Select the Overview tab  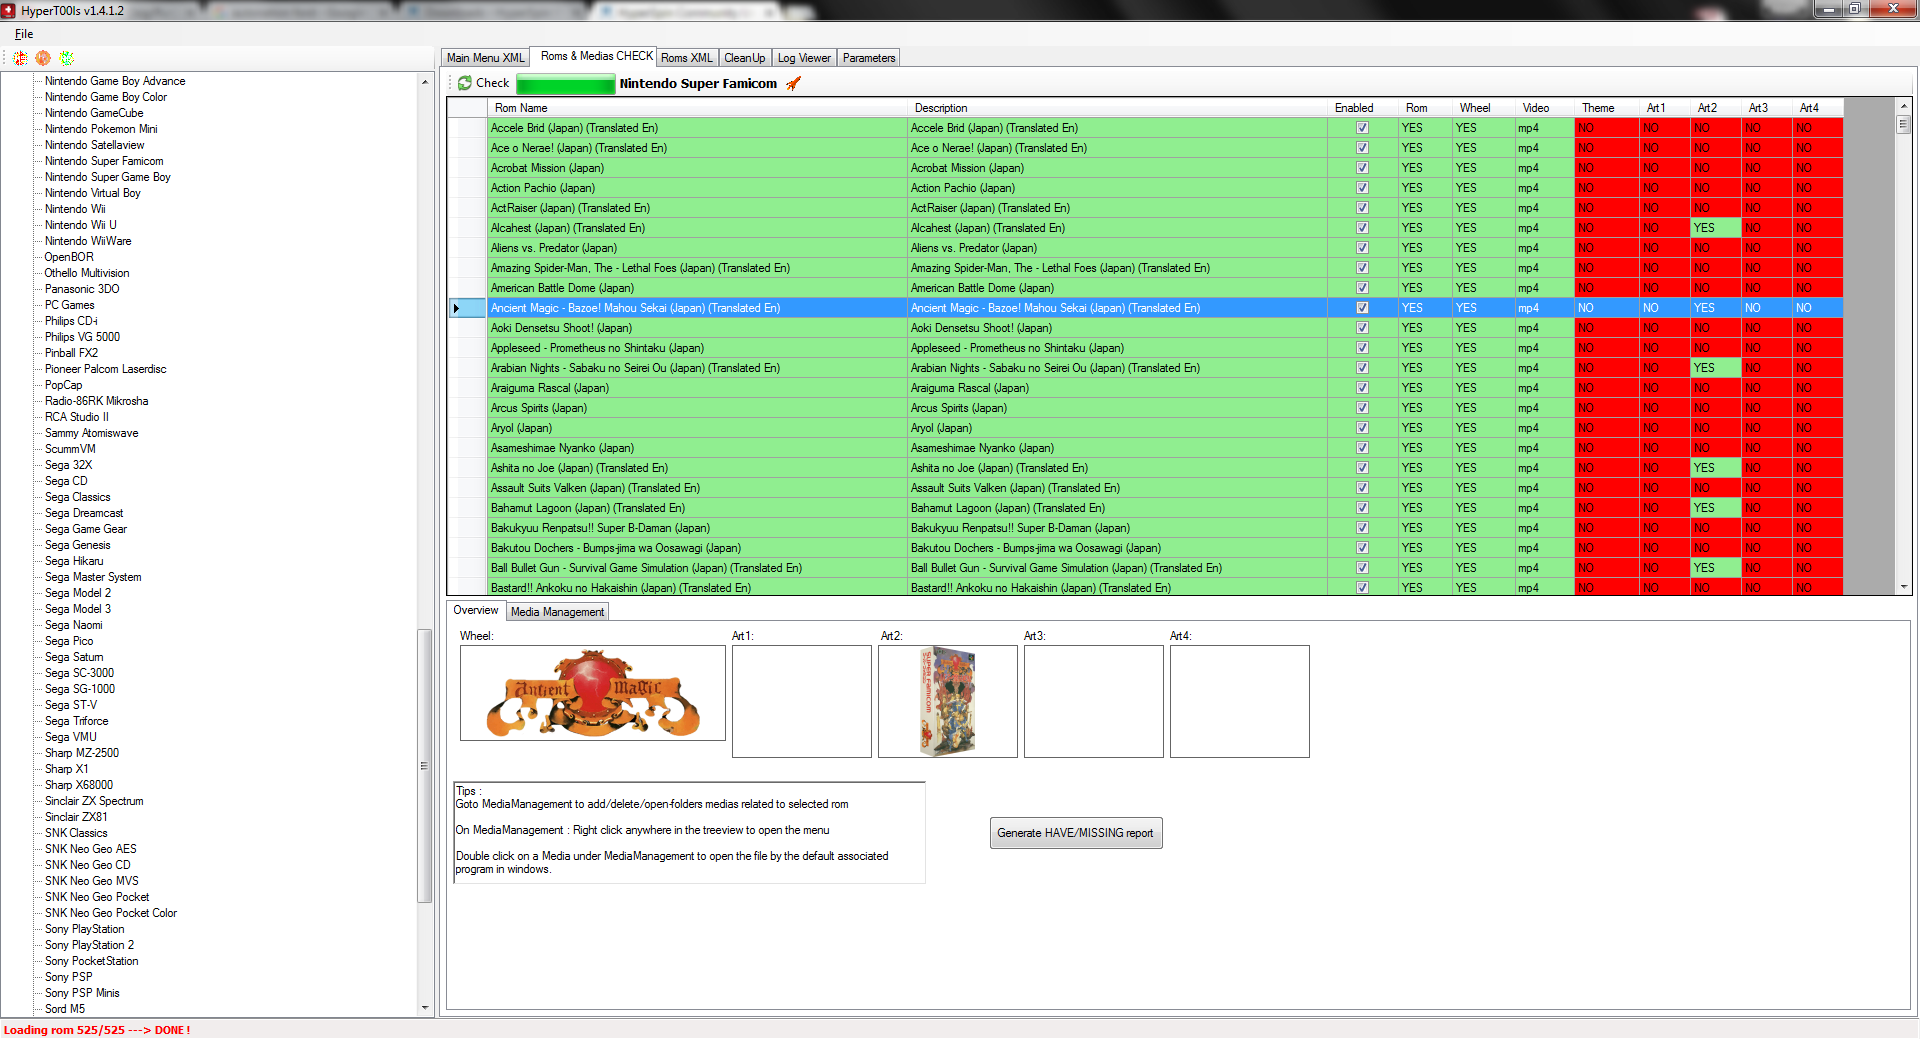coord(475,610)
